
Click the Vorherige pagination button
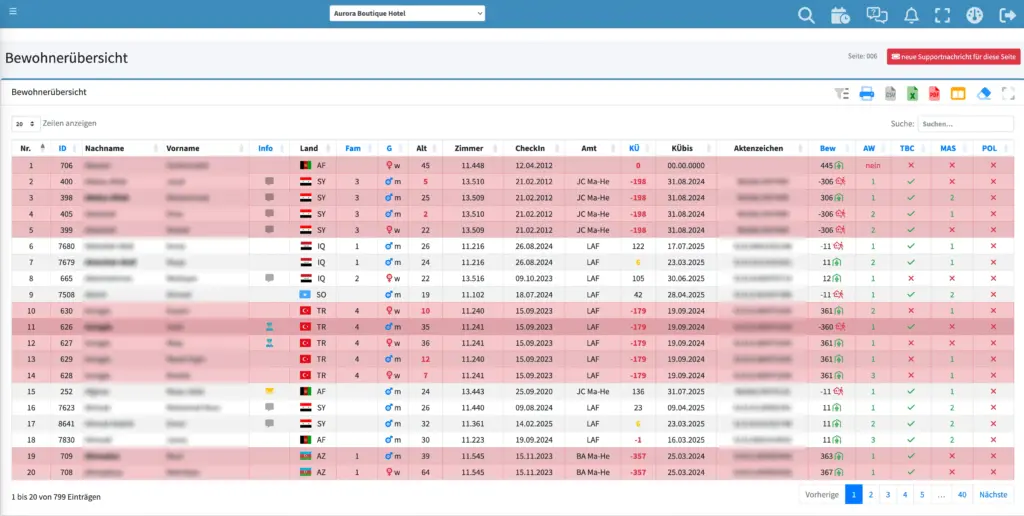point(822,495)
